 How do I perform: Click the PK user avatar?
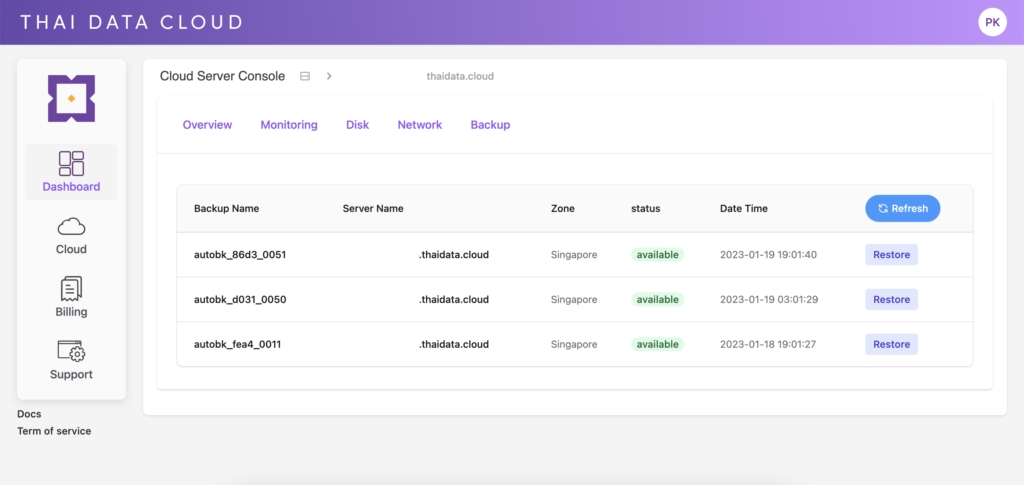click(x=992, y=21)
